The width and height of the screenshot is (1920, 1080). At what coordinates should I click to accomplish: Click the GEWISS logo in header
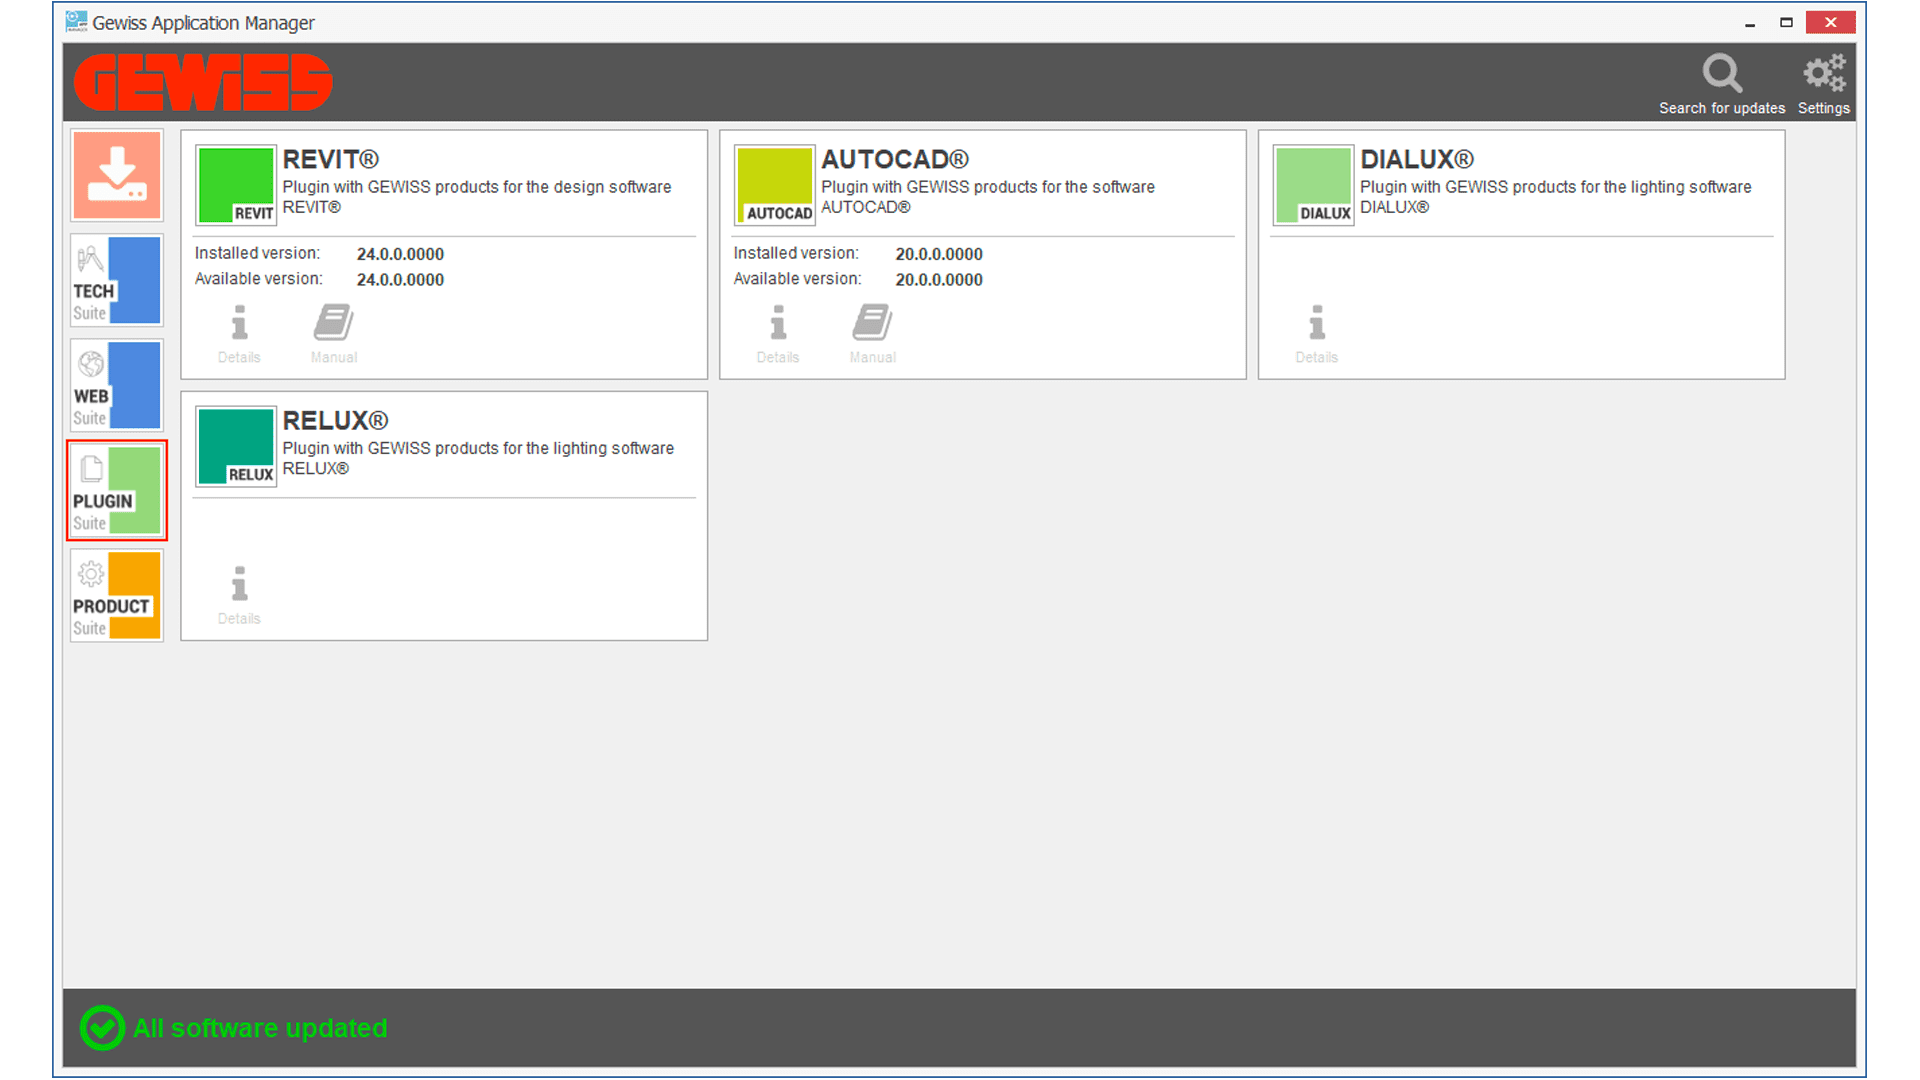pyautogui.click(x=203, y=82)
